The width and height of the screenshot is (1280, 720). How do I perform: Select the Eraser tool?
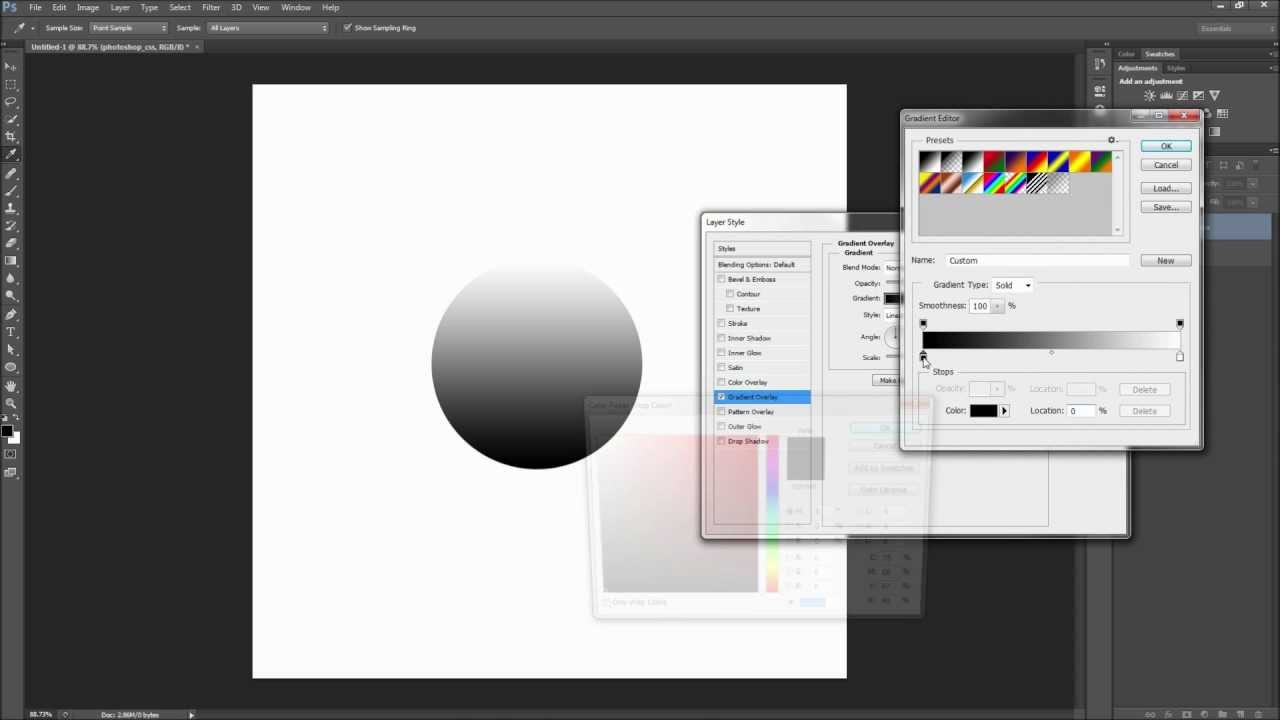click(11, 243)
